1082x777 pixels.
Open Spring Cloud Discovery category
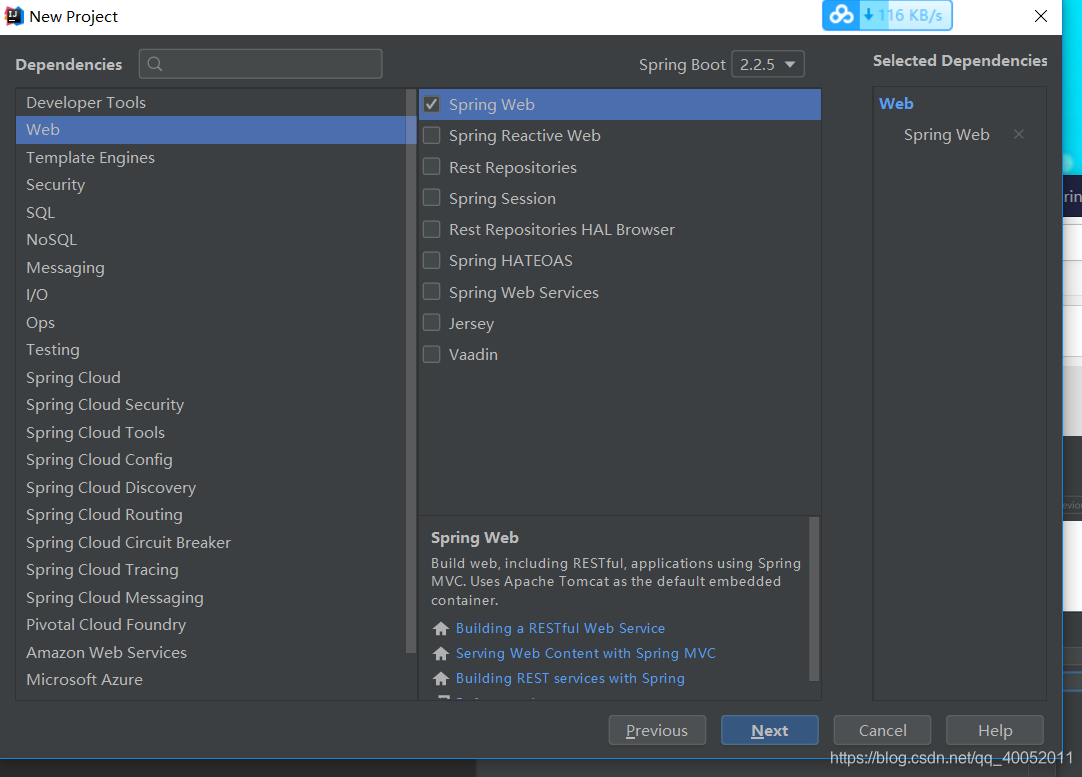[x=211, y=487]
